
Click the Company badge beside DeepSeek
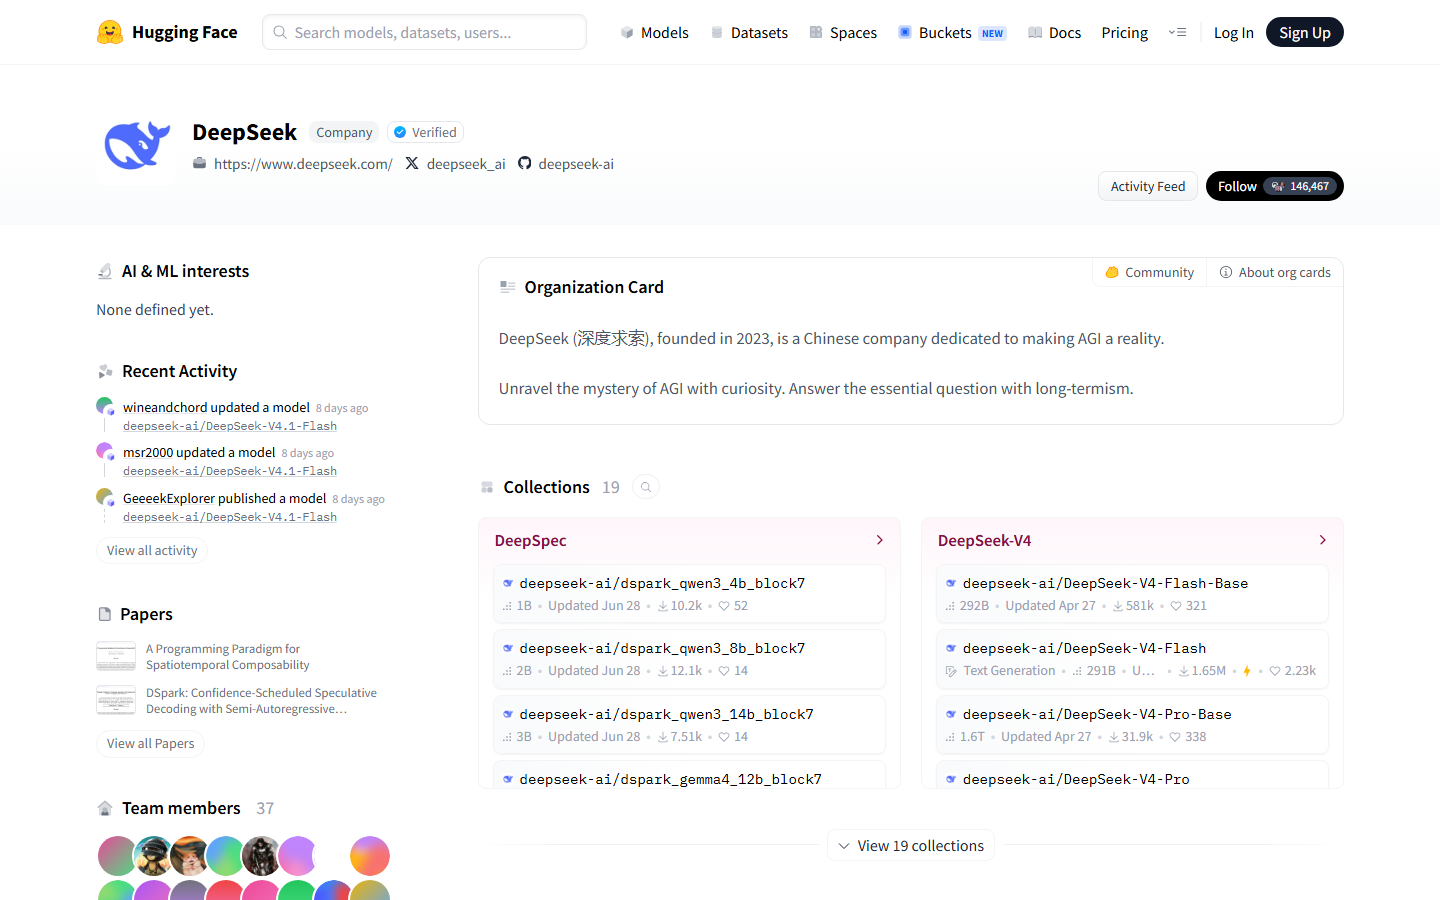(344, 132)
